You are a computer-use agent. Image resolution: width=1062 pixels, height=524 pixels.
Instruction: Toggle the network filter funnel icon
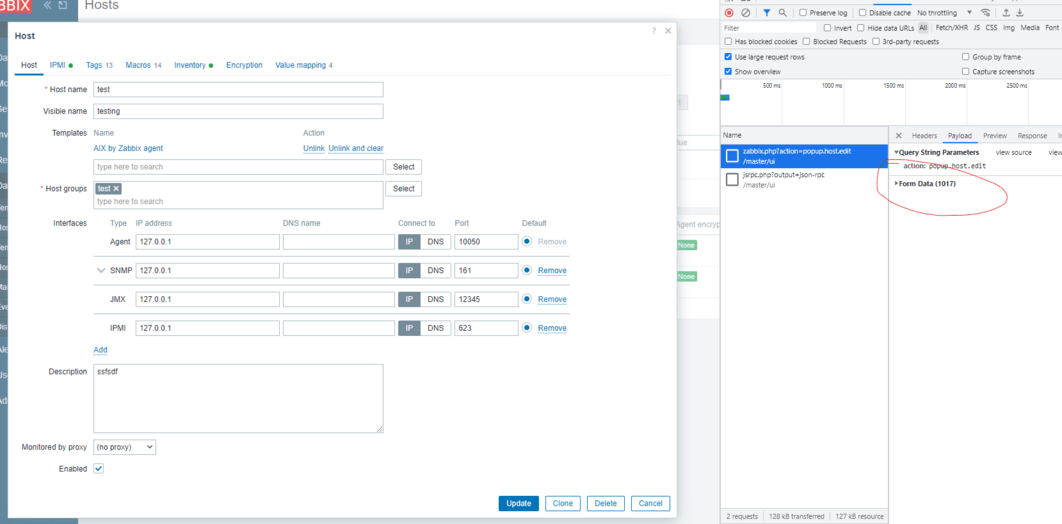(x=767, y=13)
